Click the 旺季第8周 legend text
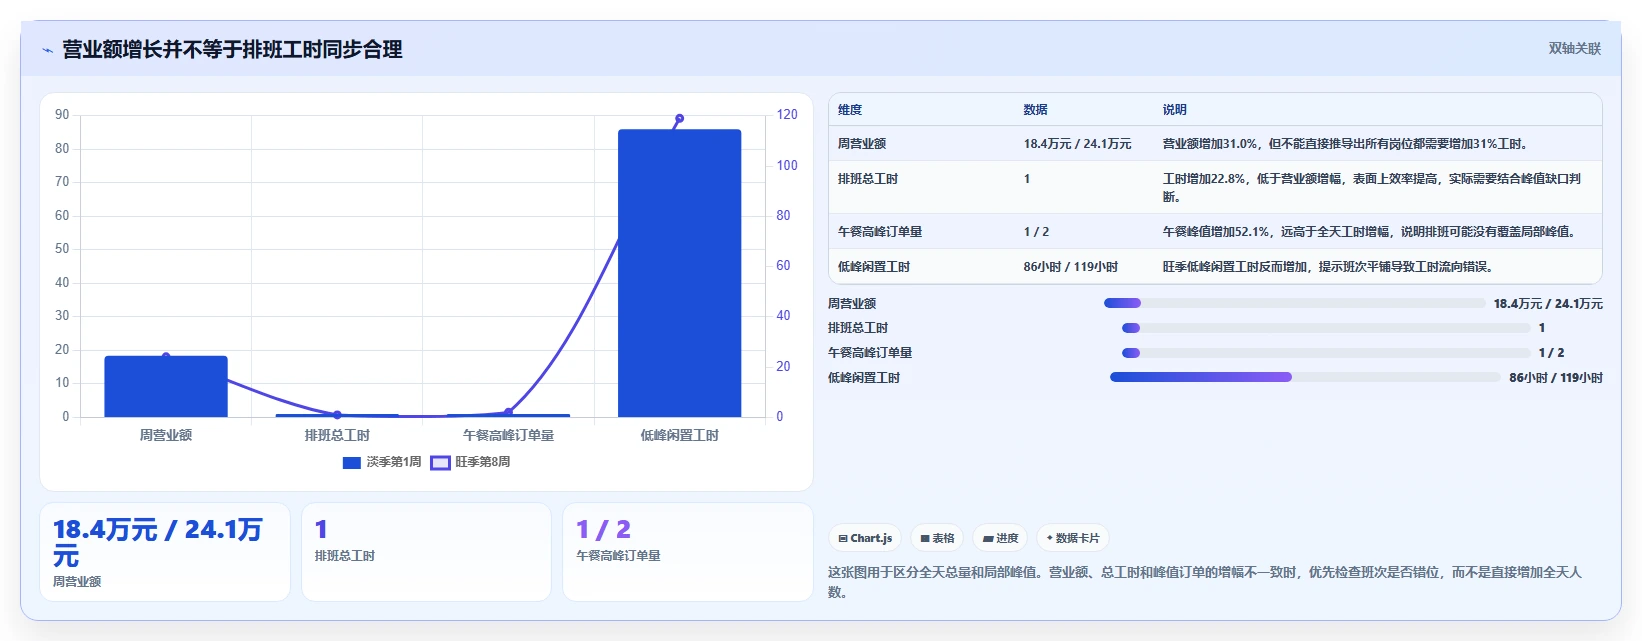The width and height of the screenshot is (1642, 641). click(x=483, y=462)
